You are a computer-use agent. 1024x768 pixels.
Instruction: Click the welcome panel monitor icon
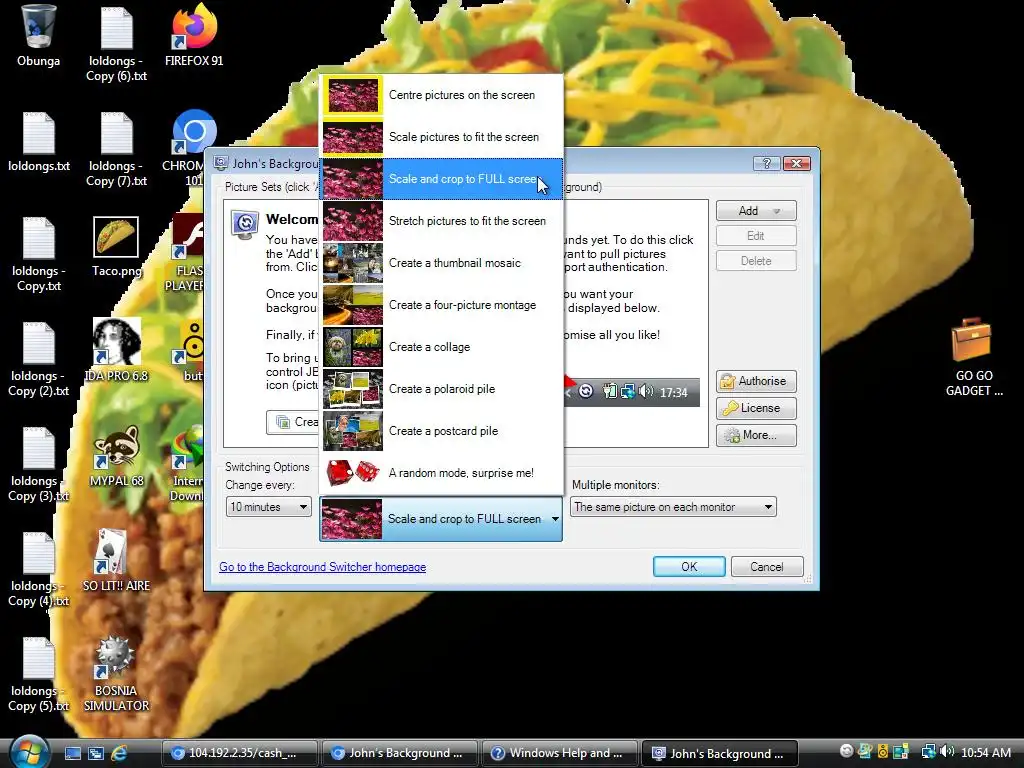pyautogui.click(x=245, y=225)
